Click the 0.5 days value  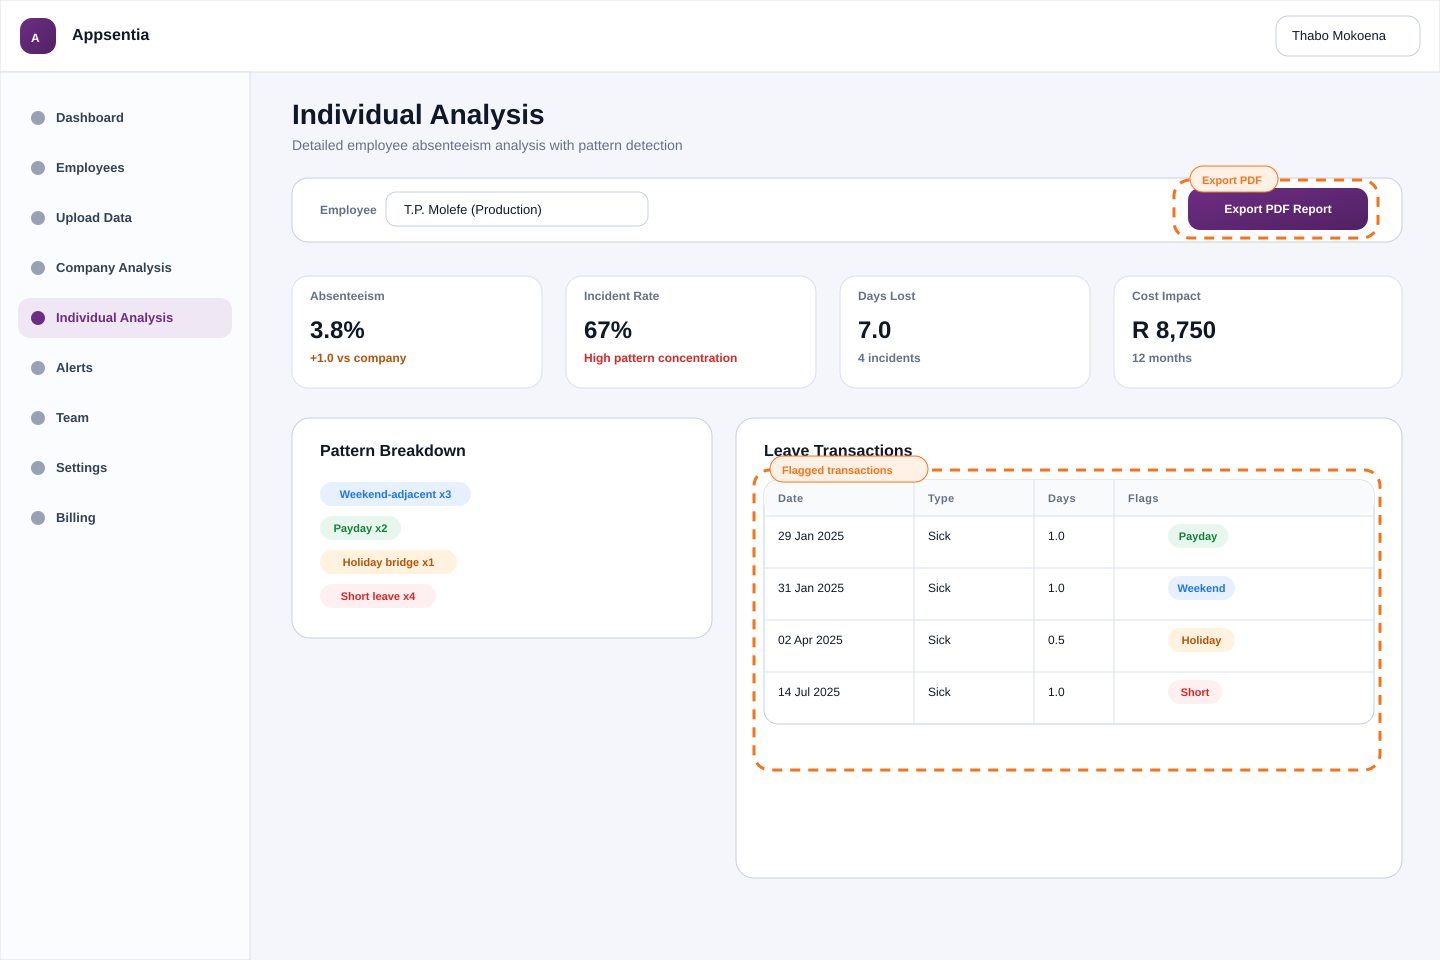[1056, 640]
